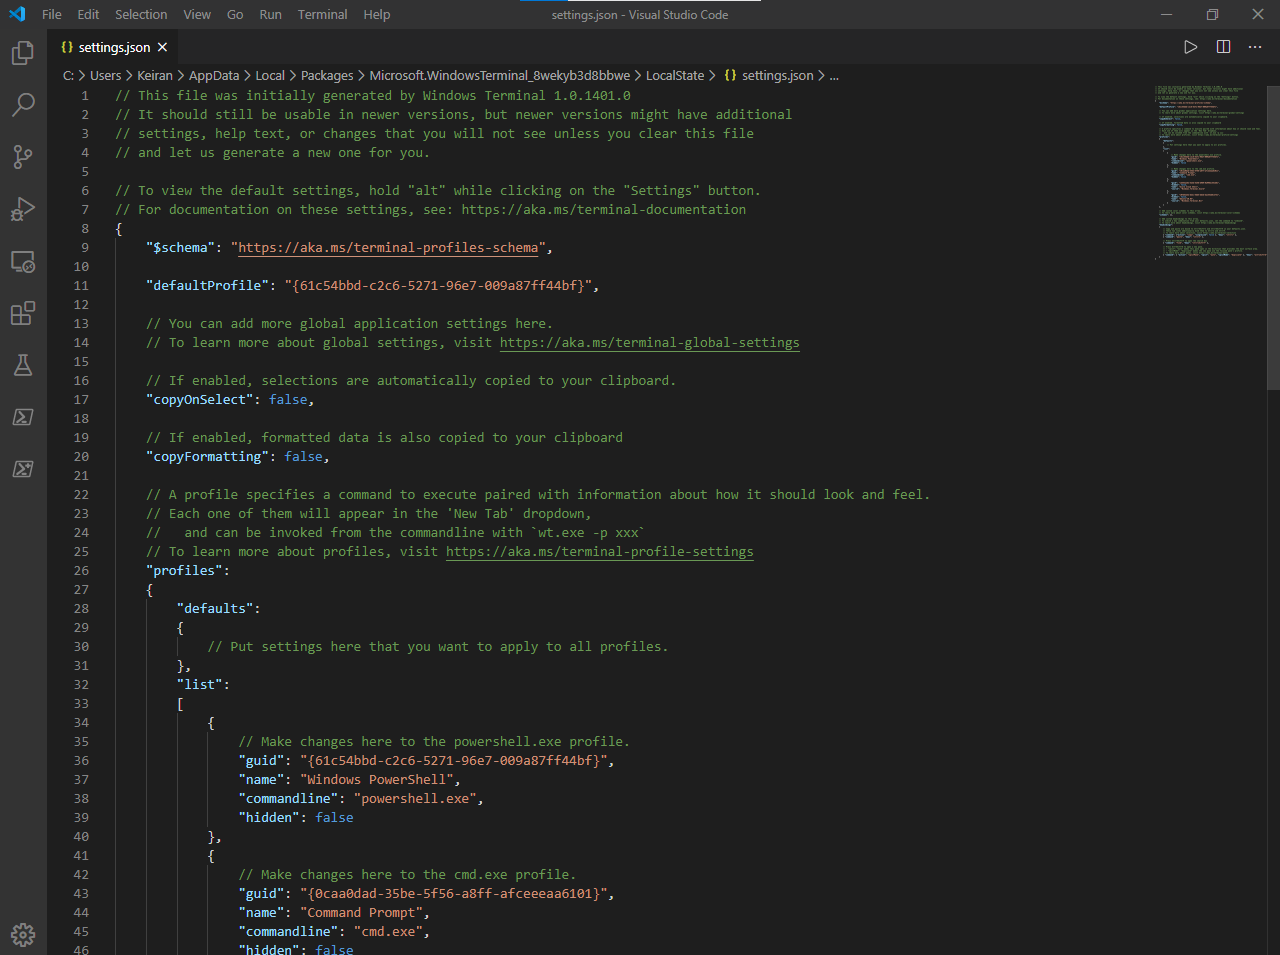Click the terminal-documentation URL in comment

(604, 210)
